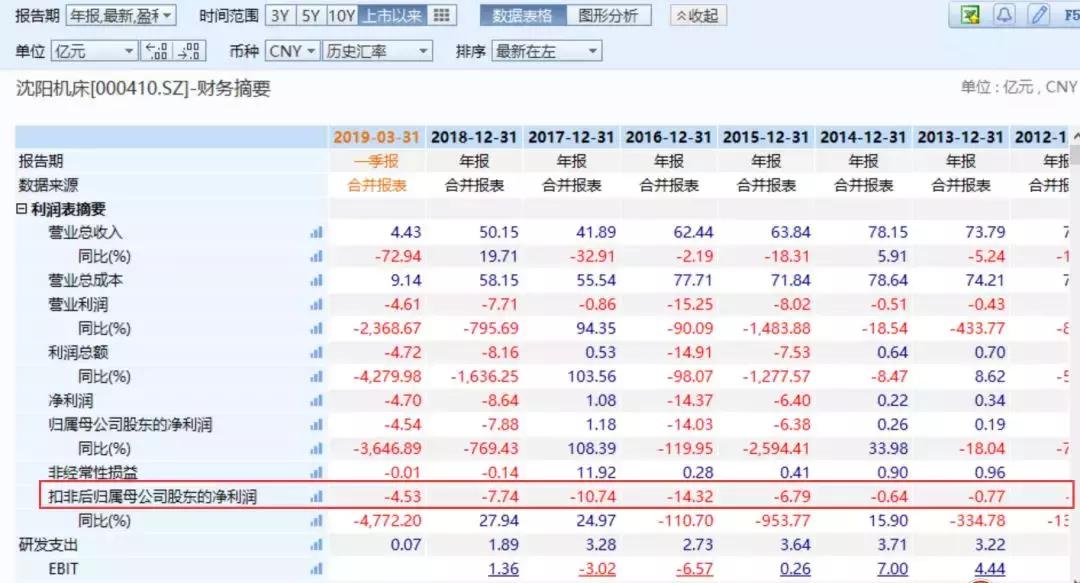Open EBIT value 1.36 link

click(x=503, y=569)
